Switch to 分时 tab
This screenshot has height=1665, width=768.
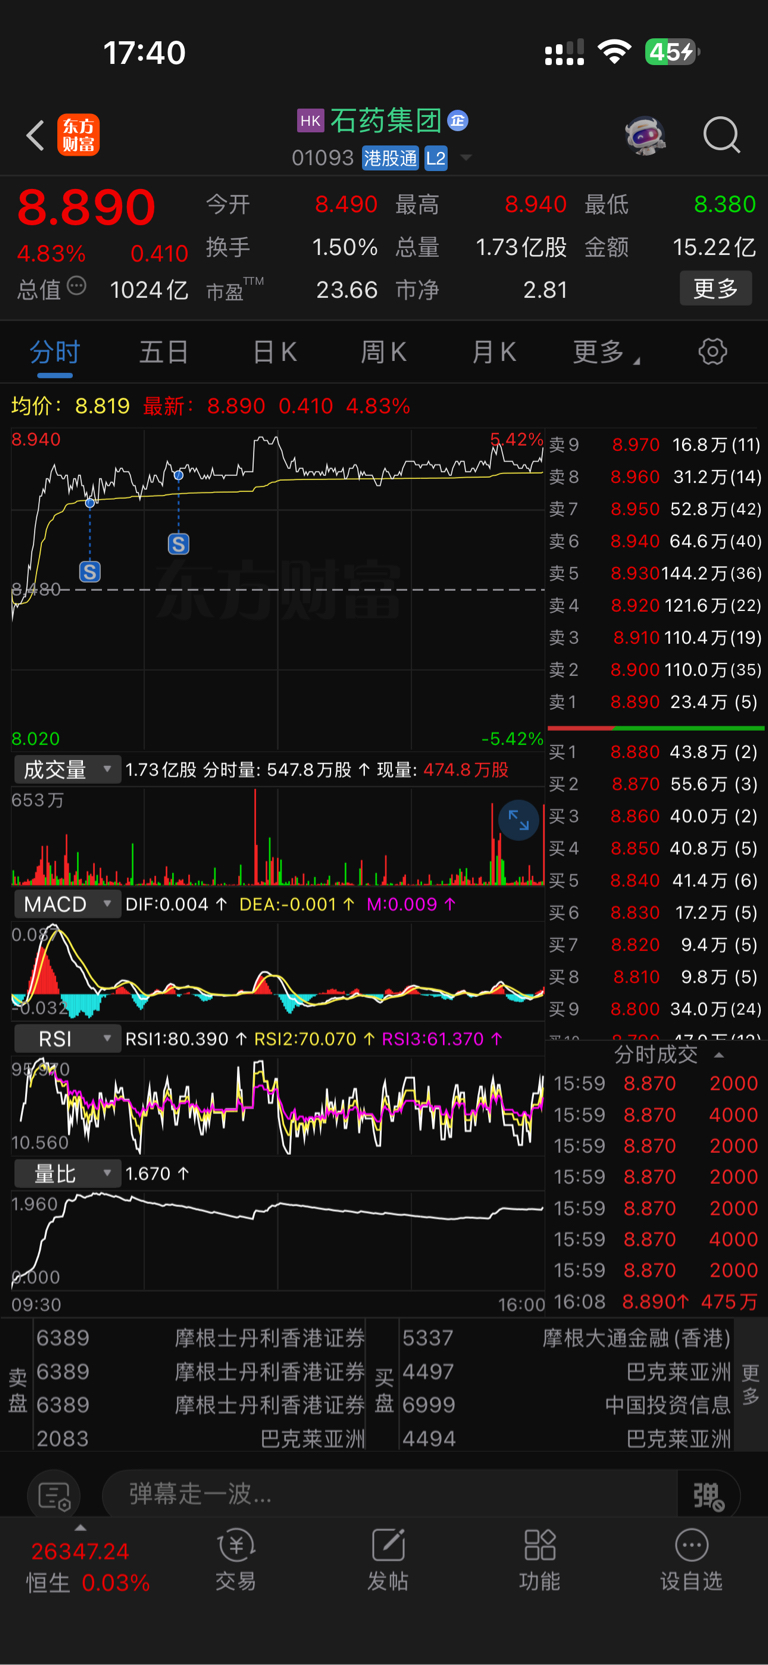tap(55, 352)
